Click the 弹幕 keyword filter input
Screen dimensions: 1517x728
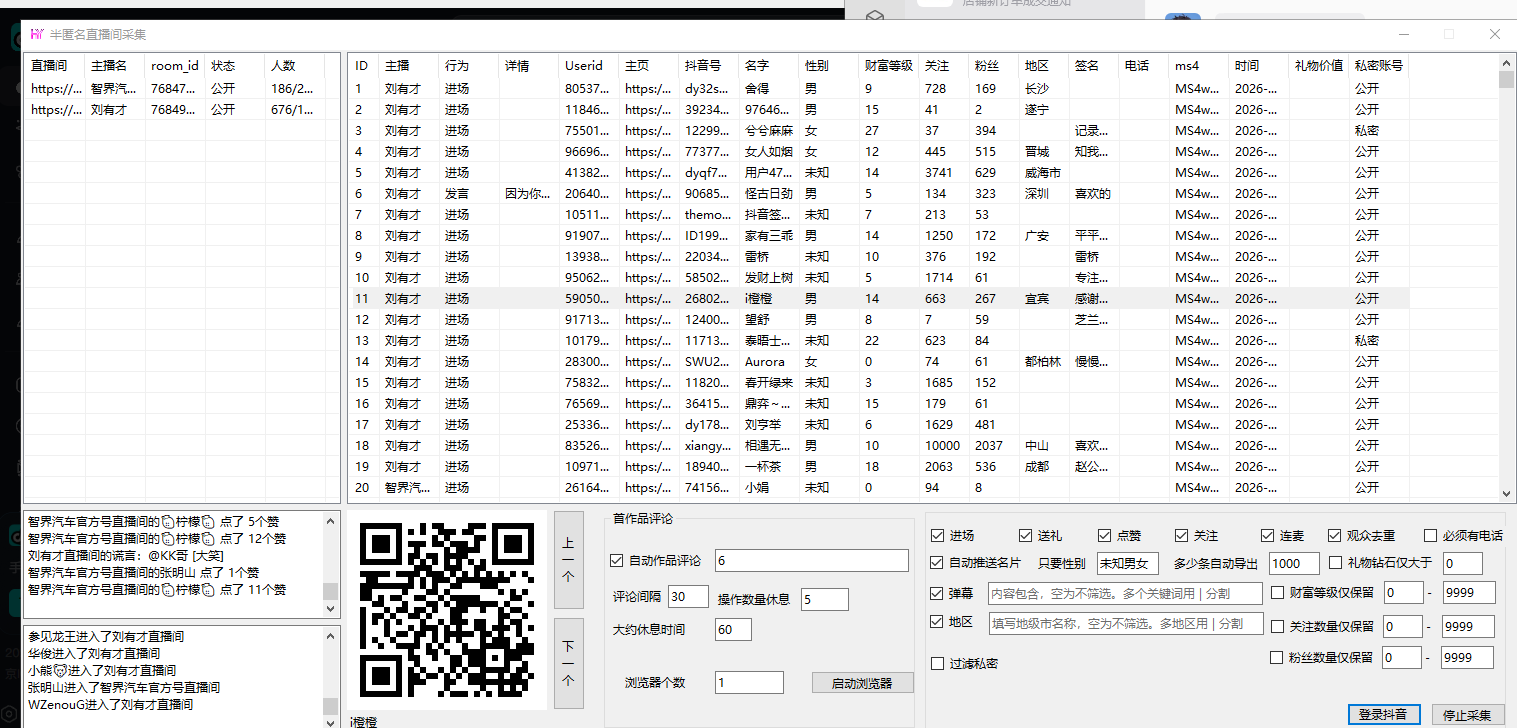tap(1125, 594)
